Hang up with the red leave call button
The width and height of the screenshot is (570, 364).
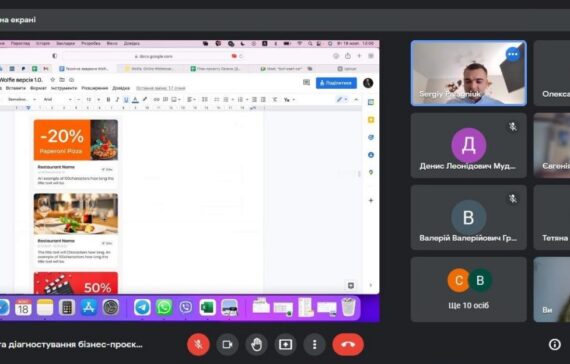[x=348, y=344]
